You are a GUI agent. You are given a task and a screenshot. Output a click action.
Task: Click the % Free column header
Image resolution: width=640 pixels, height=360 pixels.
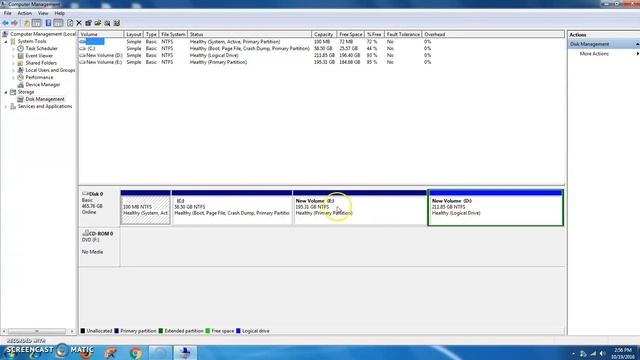[374, 35]
